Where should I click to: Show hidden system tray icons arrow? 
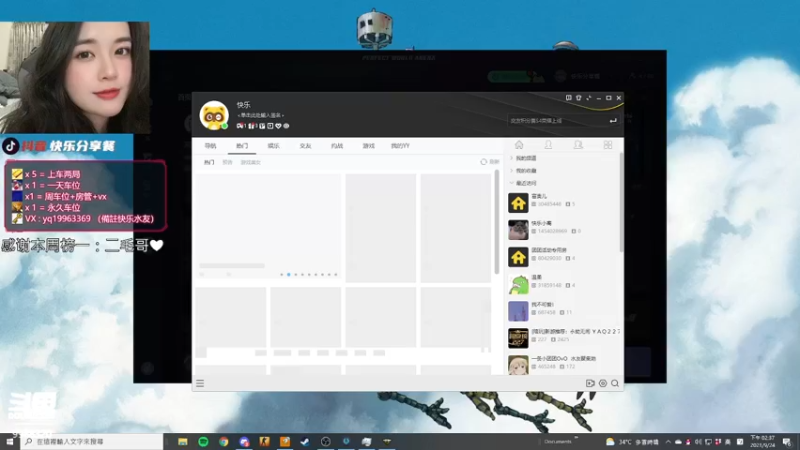tap(668, 442)
